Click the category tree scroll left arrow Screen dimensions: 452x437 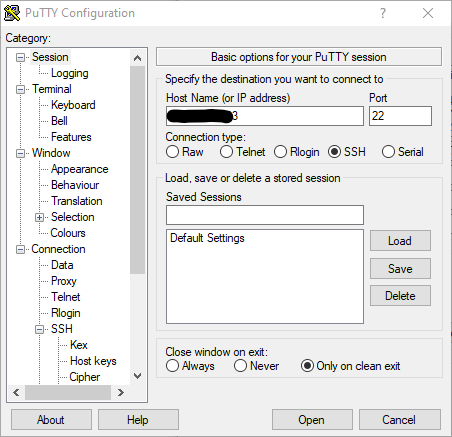point(16,392)
